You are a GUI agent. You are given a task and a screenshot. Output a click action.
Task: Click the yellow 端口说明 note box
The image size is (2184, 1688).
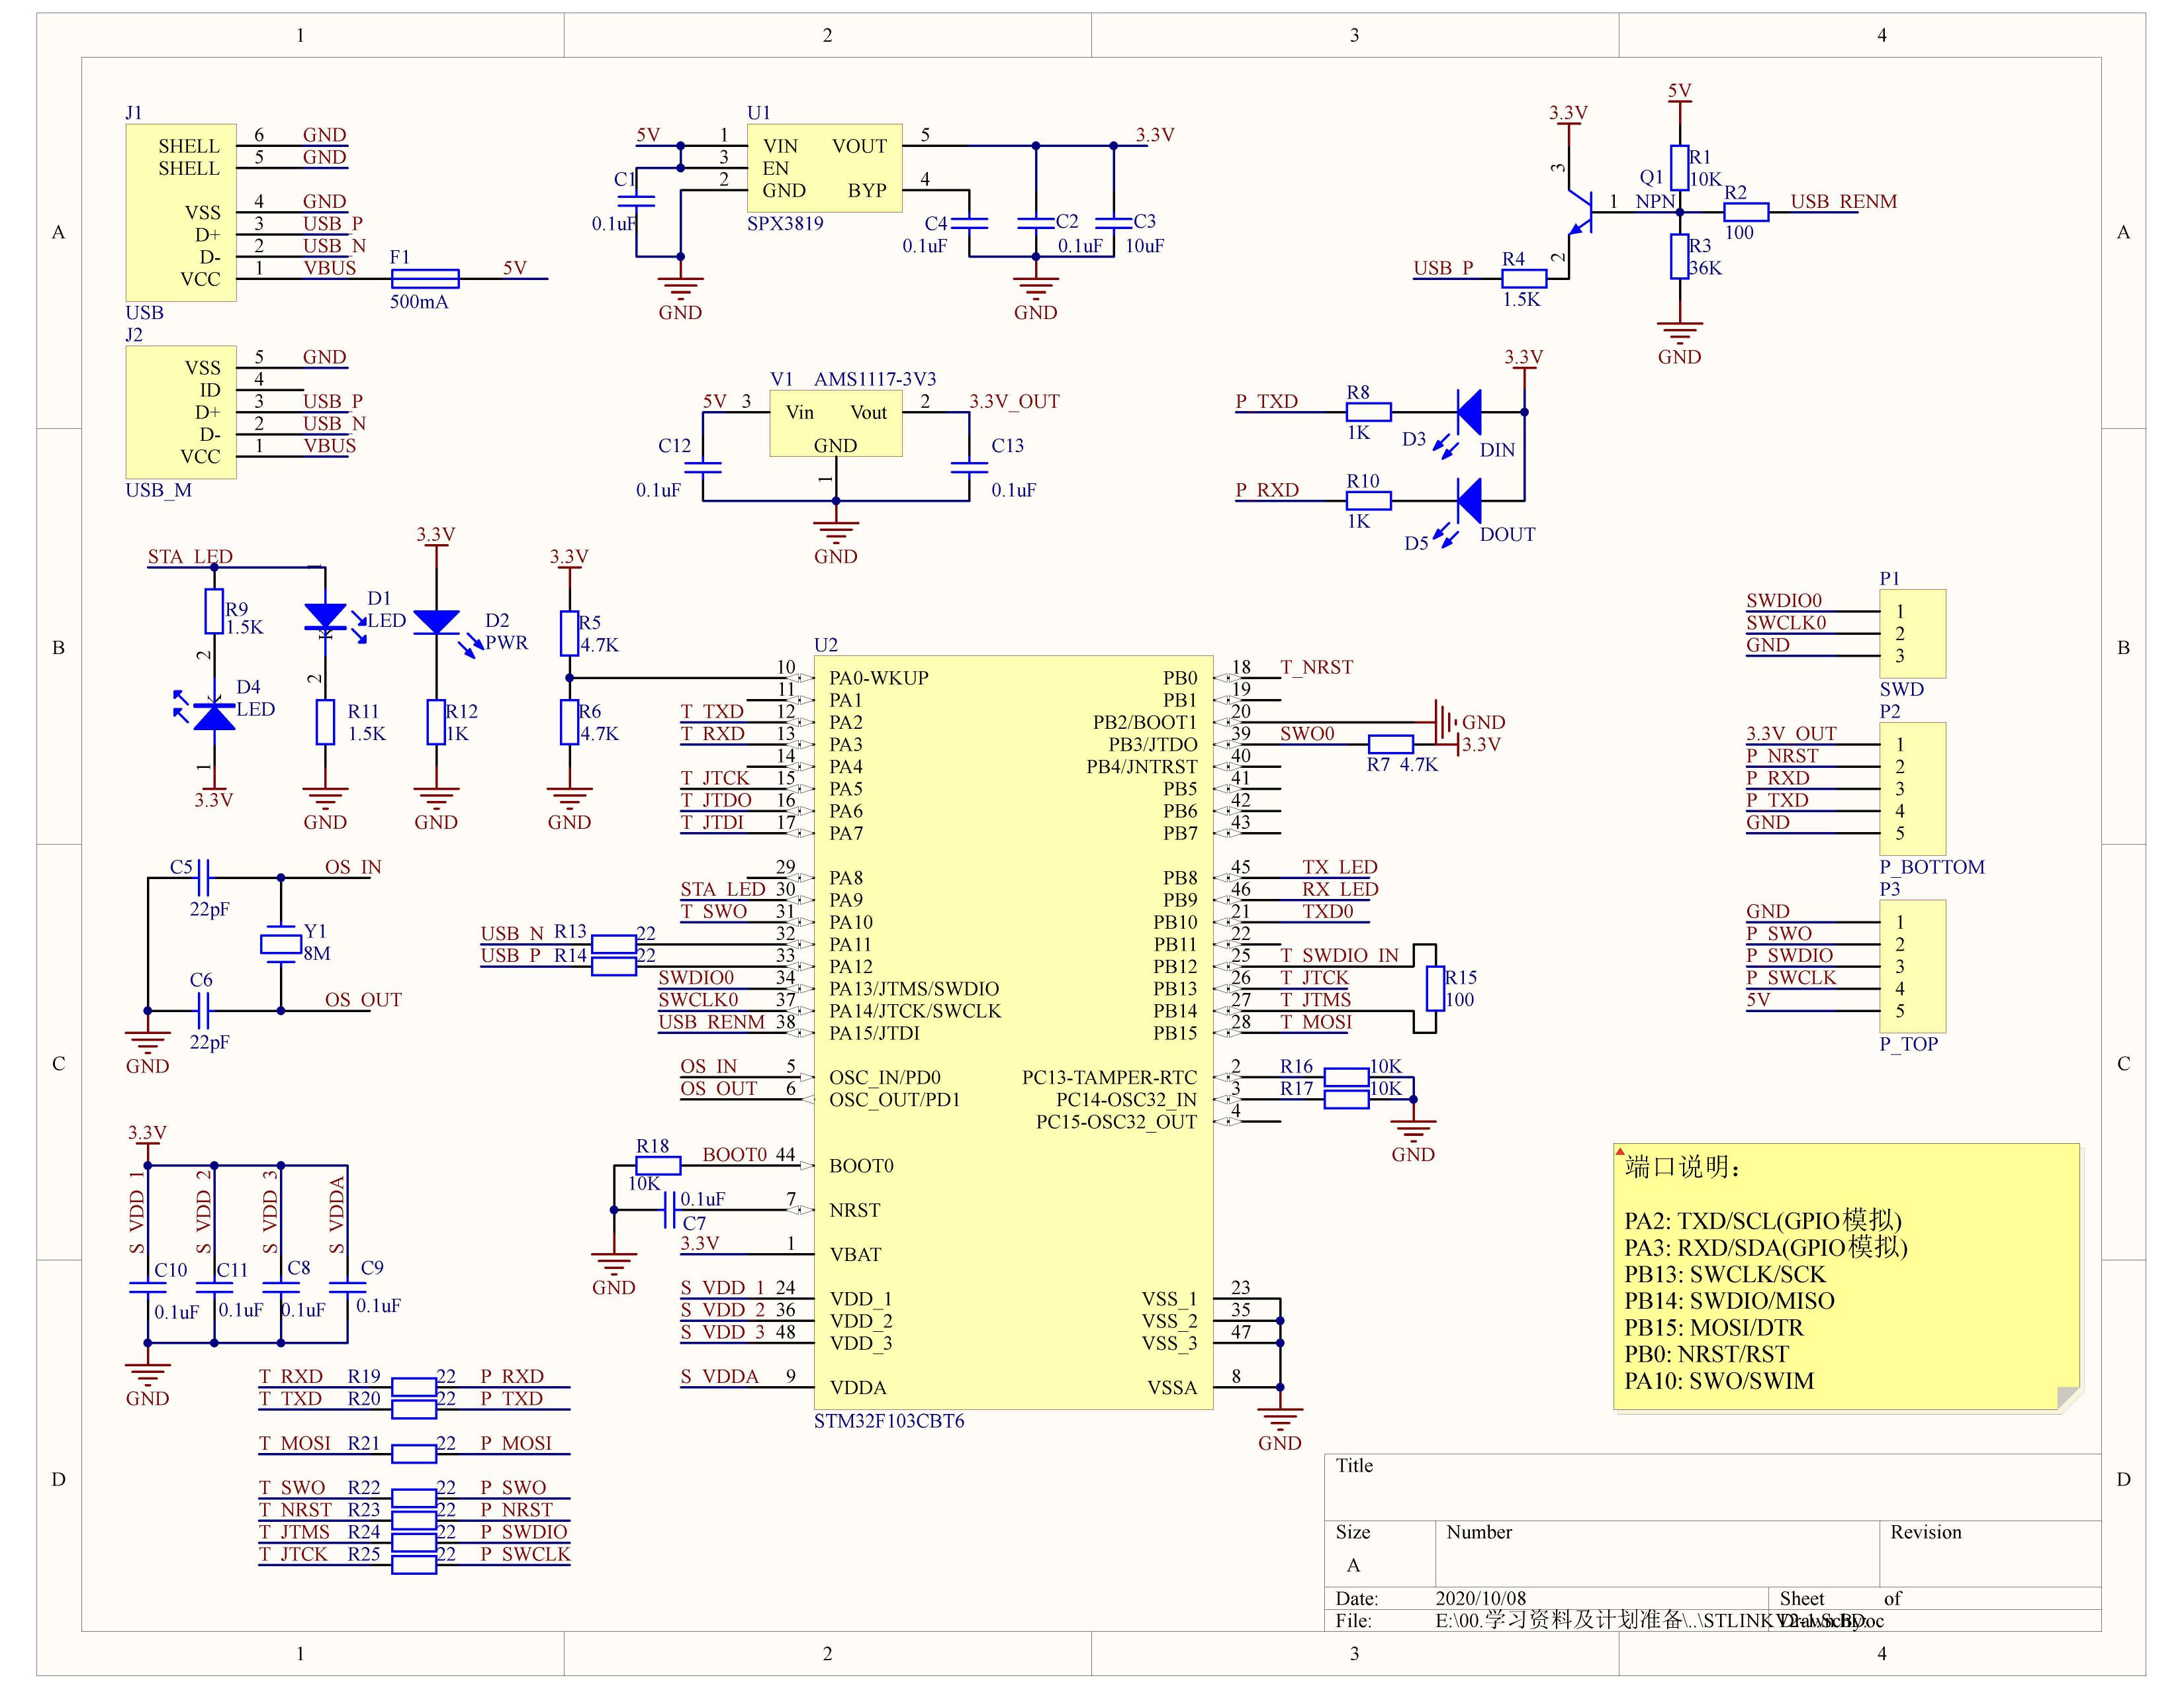(x=1846, y=1277)
